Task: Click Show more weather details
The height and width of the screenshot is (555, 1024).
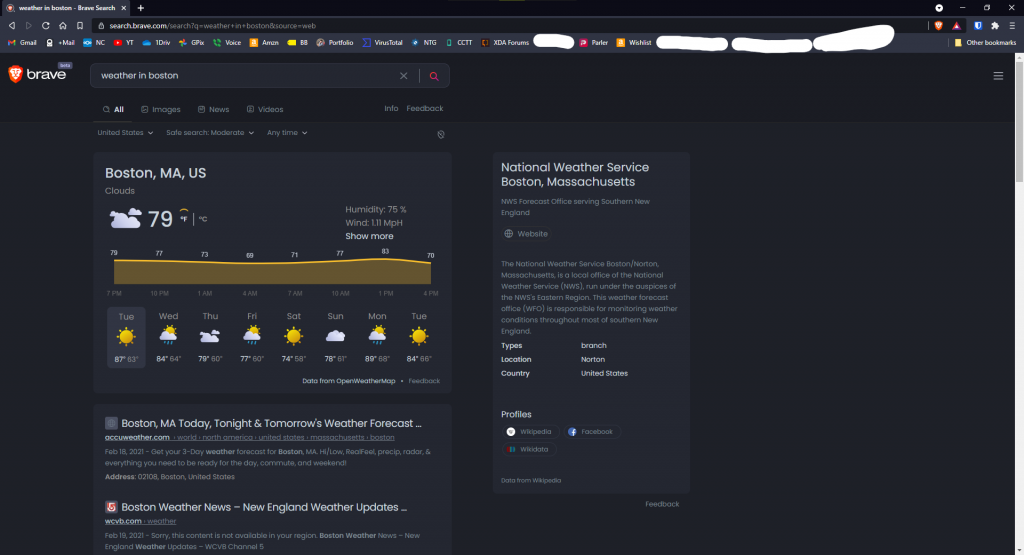Action: [x=370, y=236]
